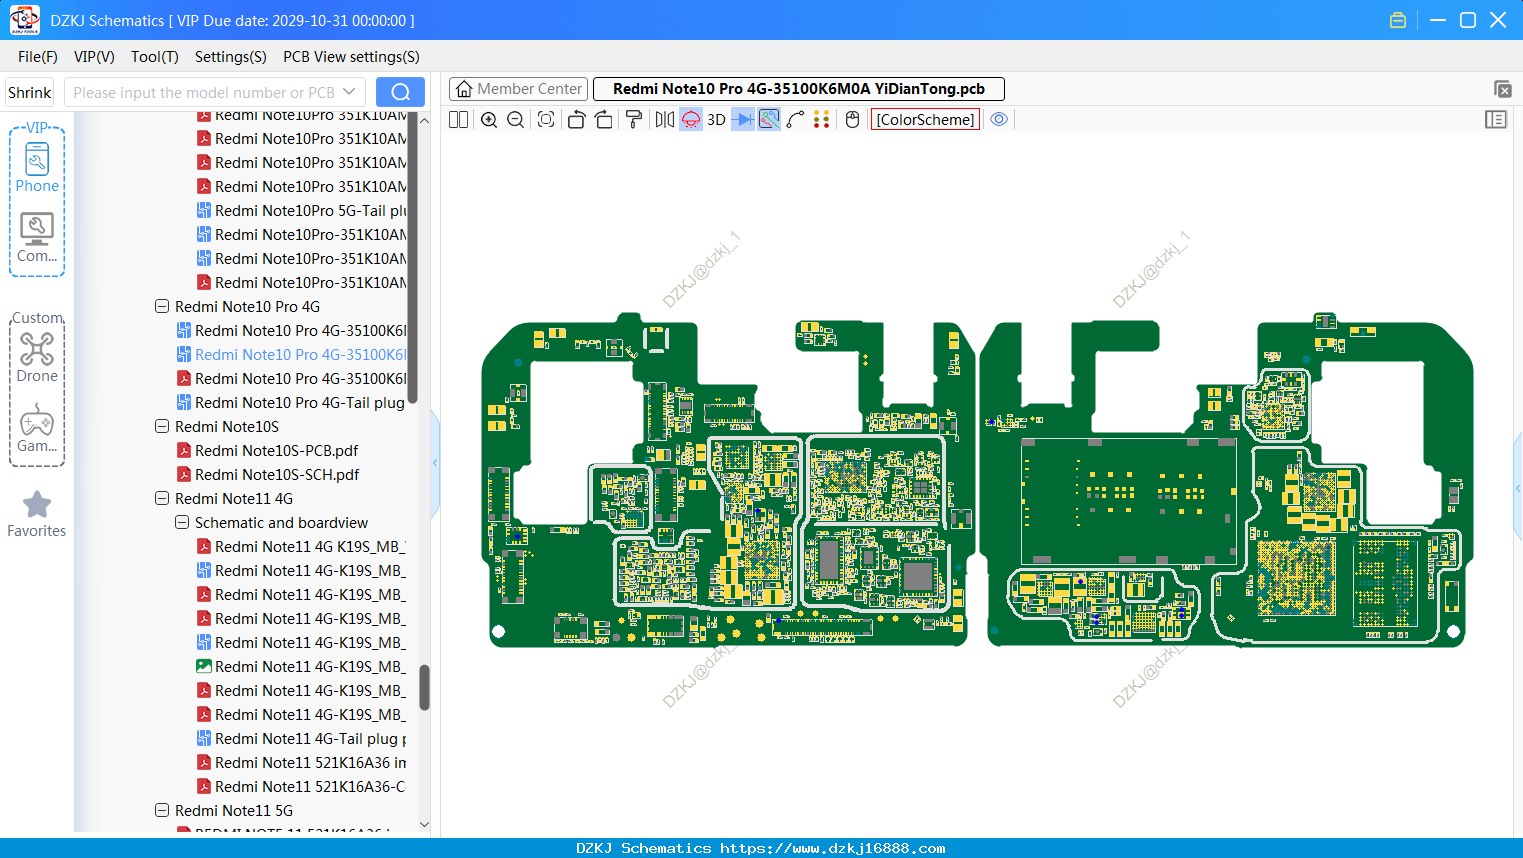
Task: Open Redmi Note10Pro 5G-Tail plug file
Action: point(300,211)
